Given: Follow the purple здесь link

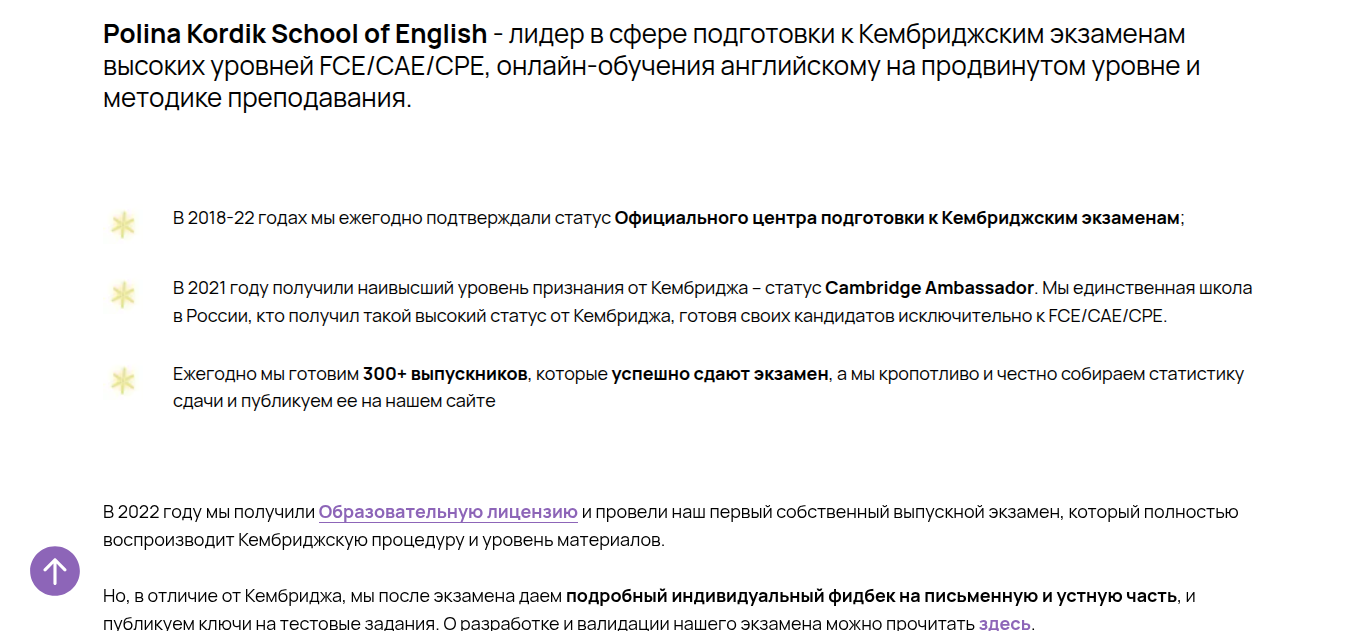Looking at the screenshot, I should pyautogui.click(x=1004, y=624).
